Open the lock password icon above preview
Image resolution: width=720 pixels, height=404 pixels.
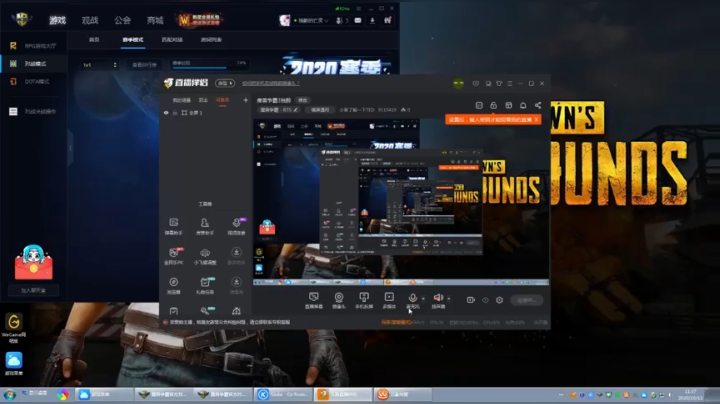point(494,106)
